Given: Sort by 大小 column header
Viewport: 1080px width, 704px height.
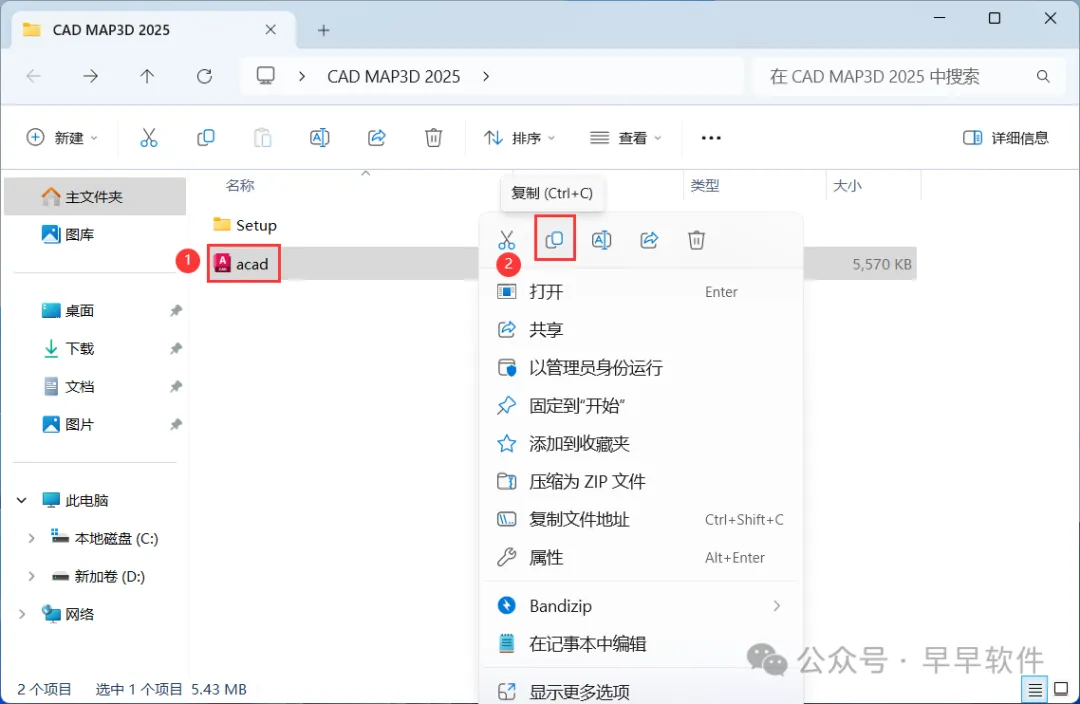Looking at the screenshot, I should [847, 185].
